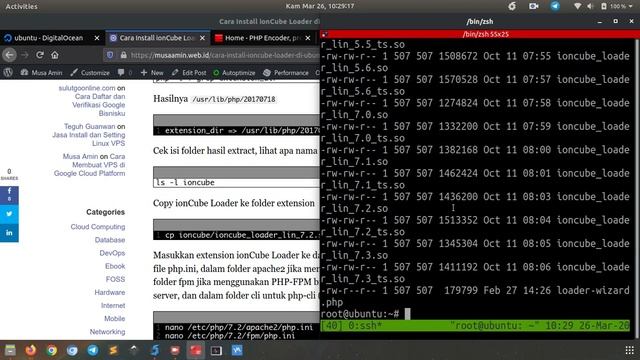This screenshot has height=360, width=640.
Task: Open Musa Amin site menu in admin bar
Action: click(x=41, y=73)
